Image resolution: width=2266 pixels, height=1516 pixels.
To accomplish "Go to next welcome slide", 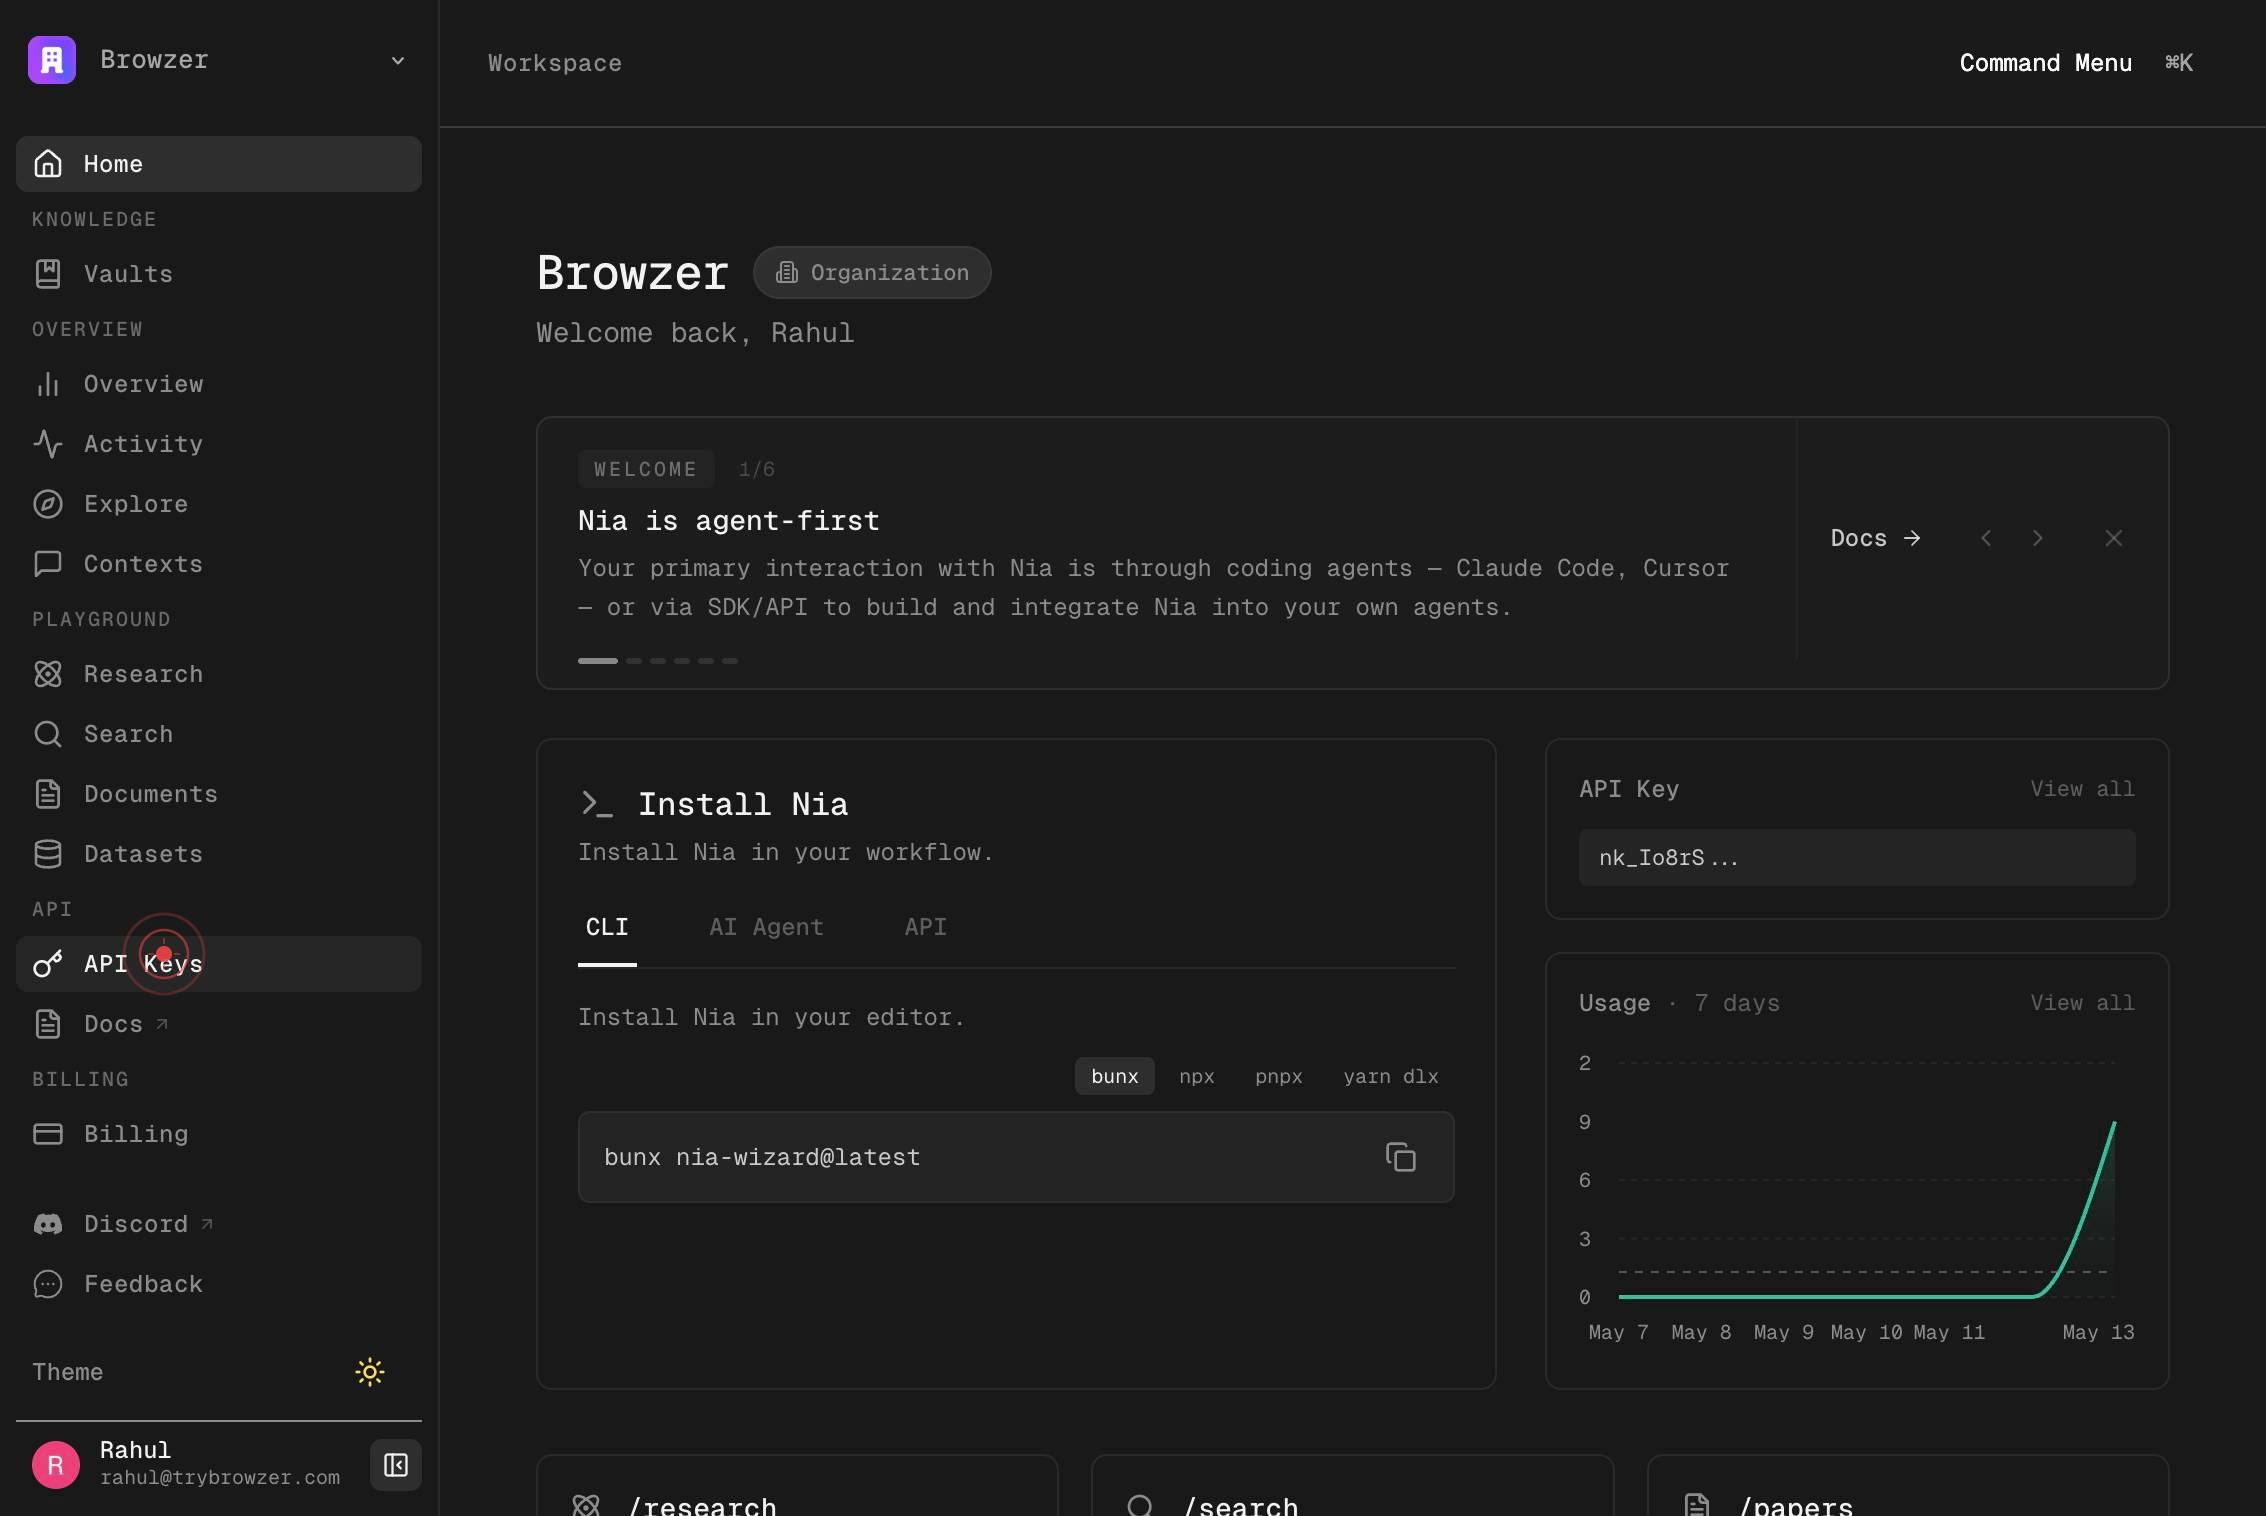I will click(x=2038, y=538).
